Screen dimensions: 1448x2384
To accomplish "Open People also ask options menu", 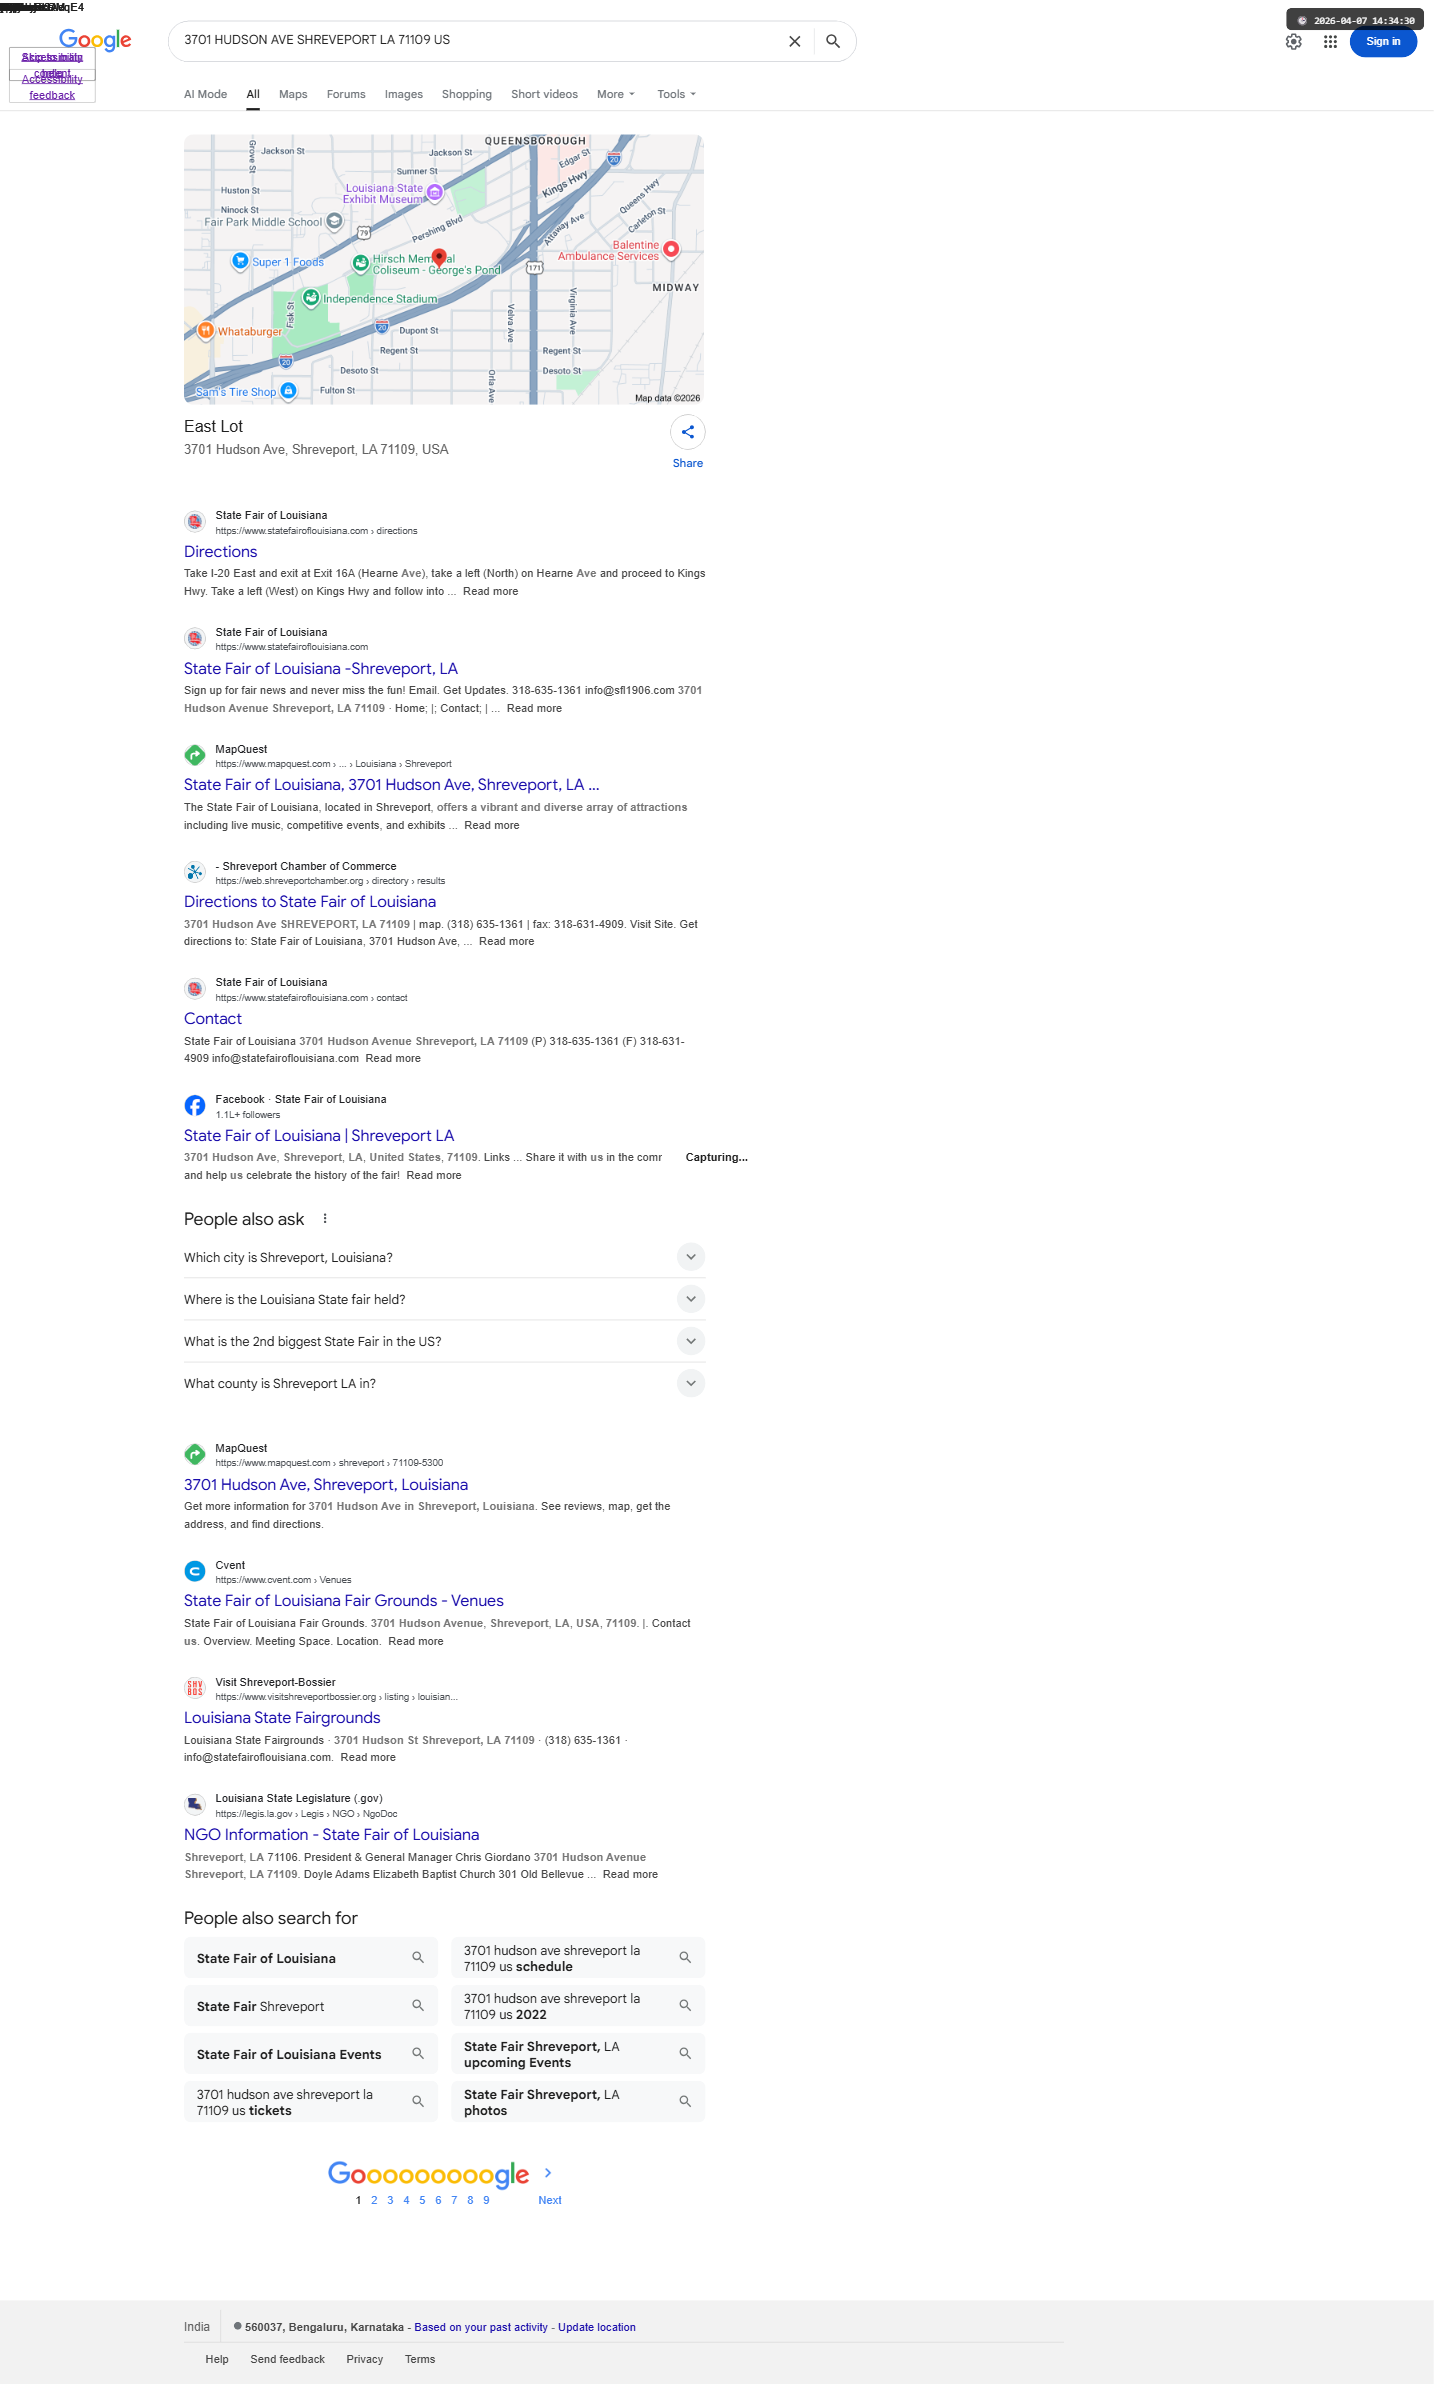I will [x=325, y=1218].
